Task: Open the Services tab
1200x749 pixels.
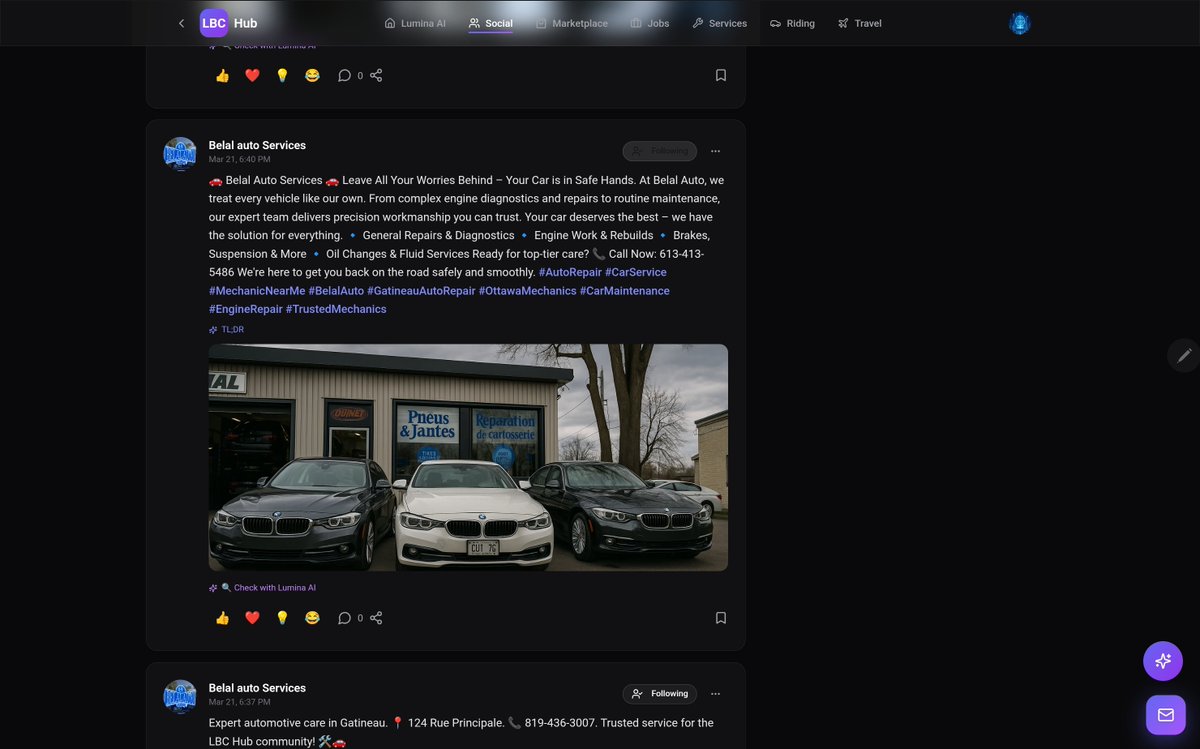Action: (719, 23)
